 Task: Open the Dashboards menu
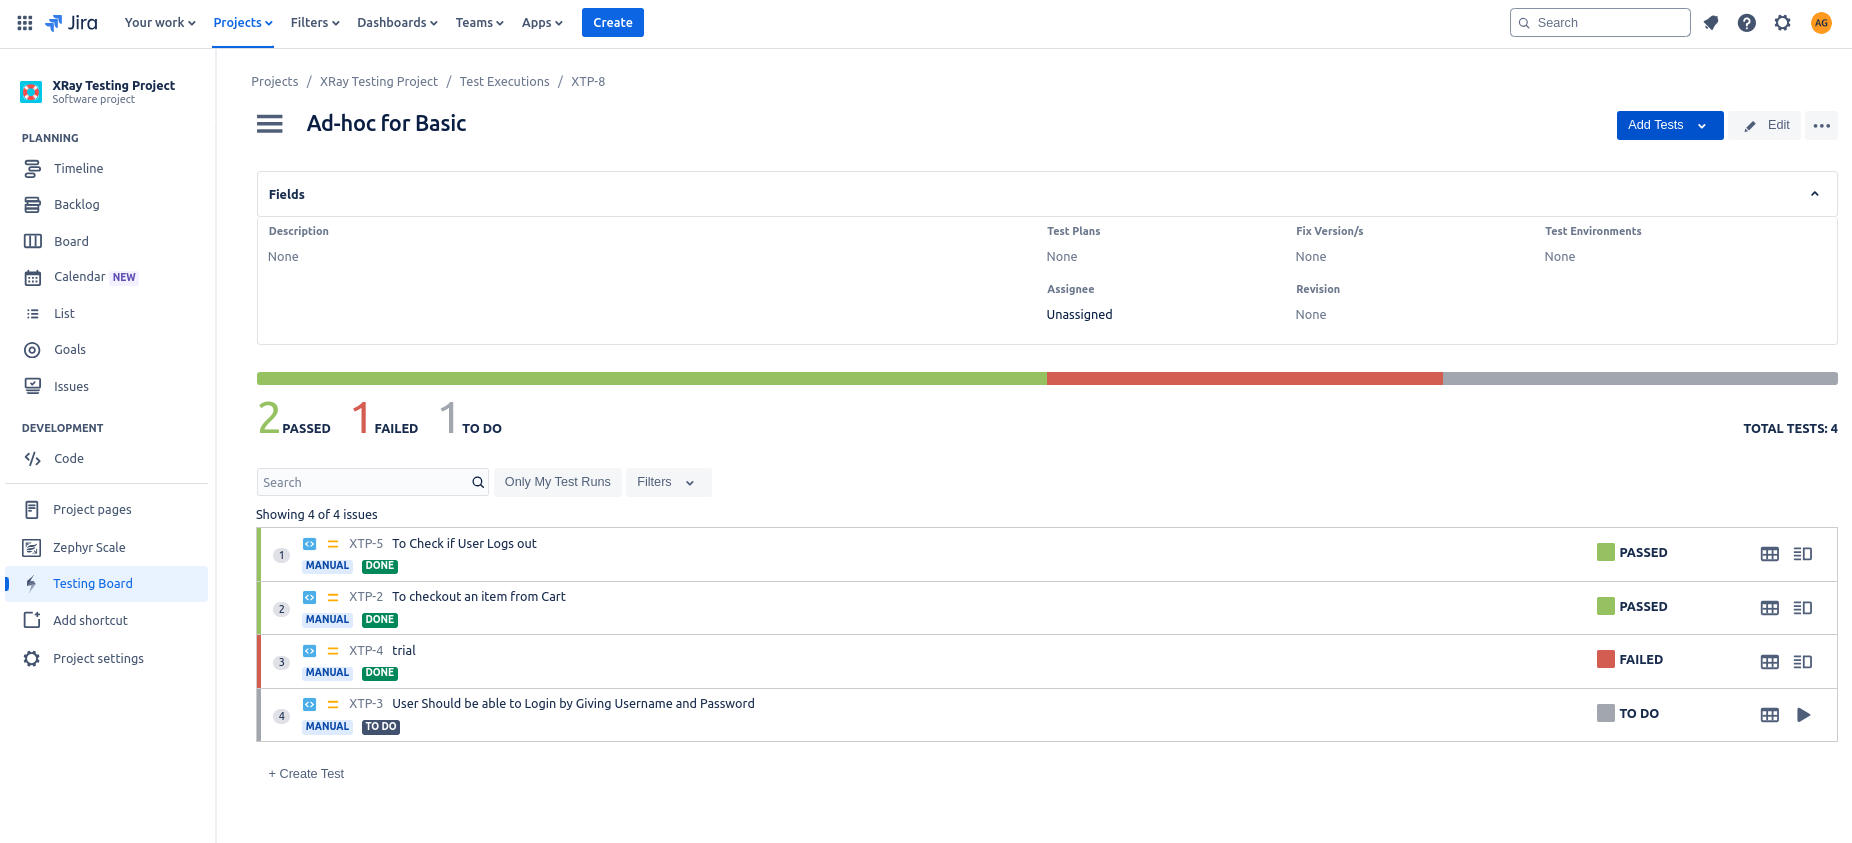396,23
